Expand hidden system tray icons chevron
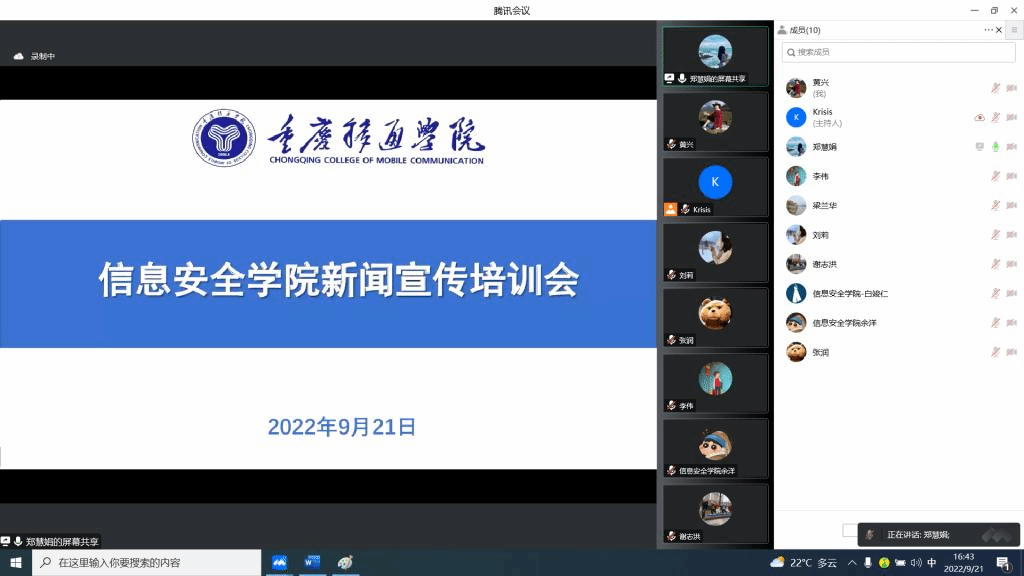Screen dimensions: 1024x576 pyautogui.click(x=852, y=563)
